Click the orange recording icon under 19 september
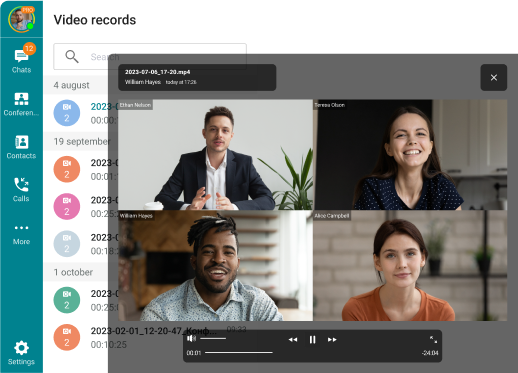The height and width of the screenshot is (373, 518). pos(67,169)
